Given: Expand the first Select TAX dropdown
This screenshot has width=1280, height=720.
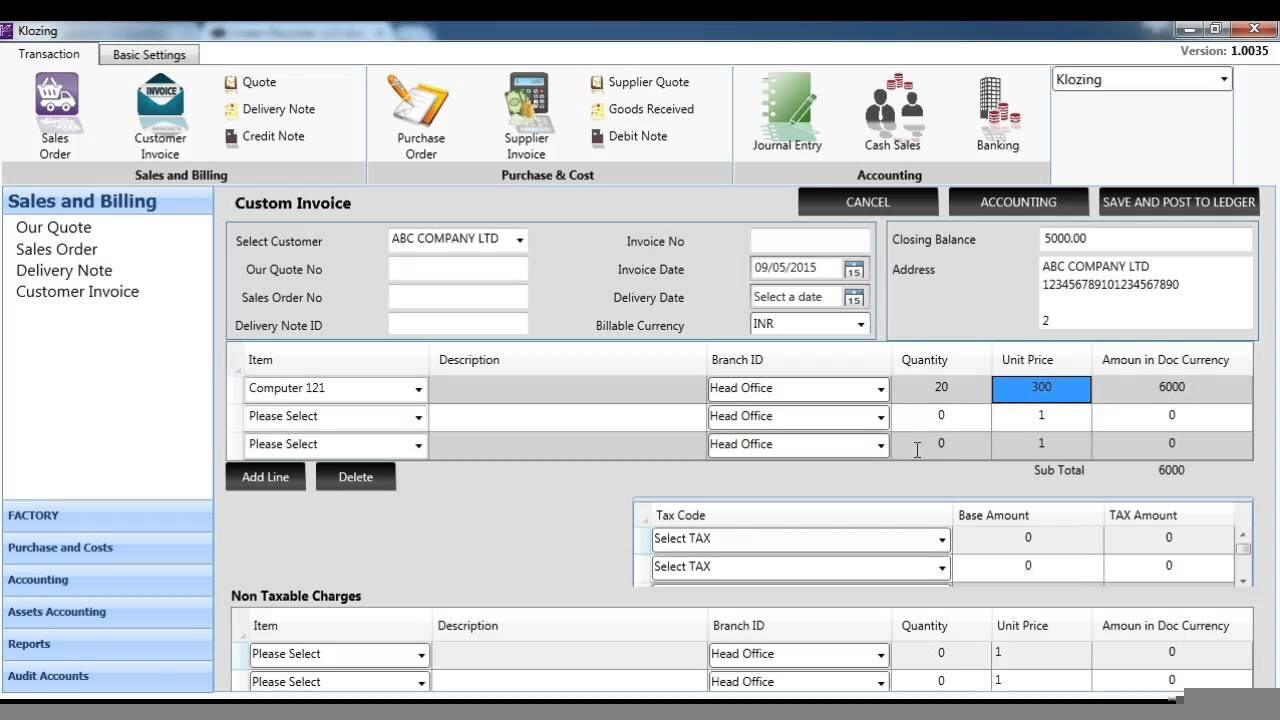Looking at the screenshot, I should [x=941, y=540].
